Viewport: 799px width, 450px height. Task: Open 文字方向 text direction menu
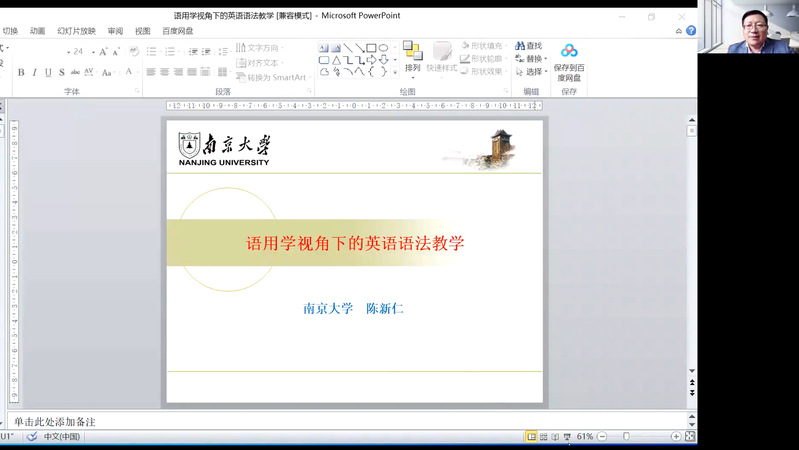[260, 48]
